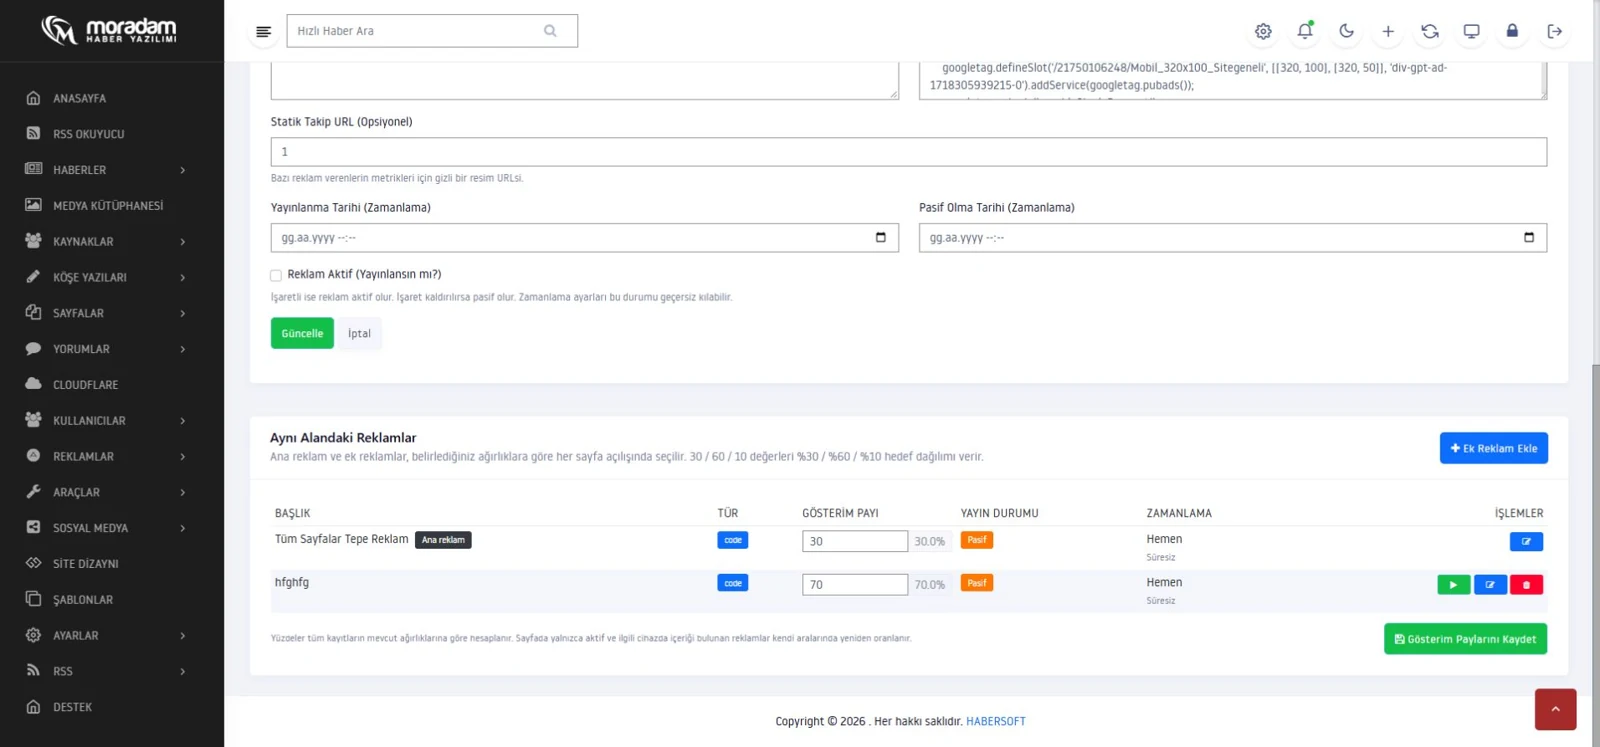Screen dimensions: 1600x747
Task: Click the Hızlı Haber Ara search field
Action: click(x=432, y=31)
